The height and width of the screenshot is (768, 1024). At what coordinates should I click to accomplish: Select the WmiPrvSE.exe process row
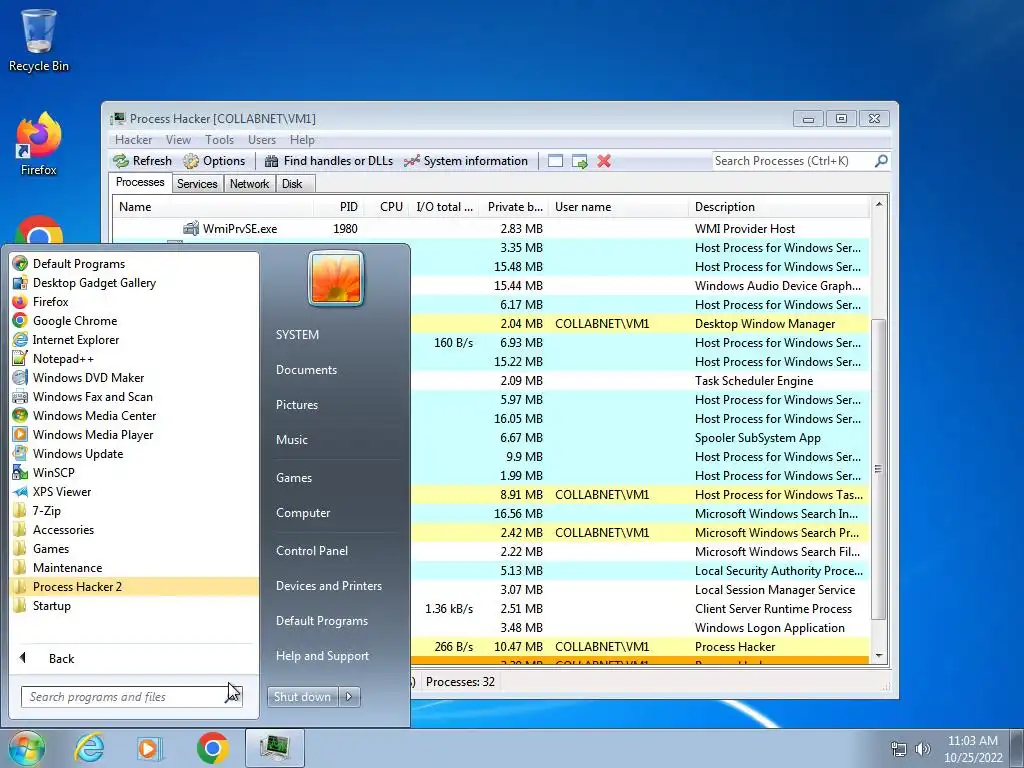click(x=491, y=229)
